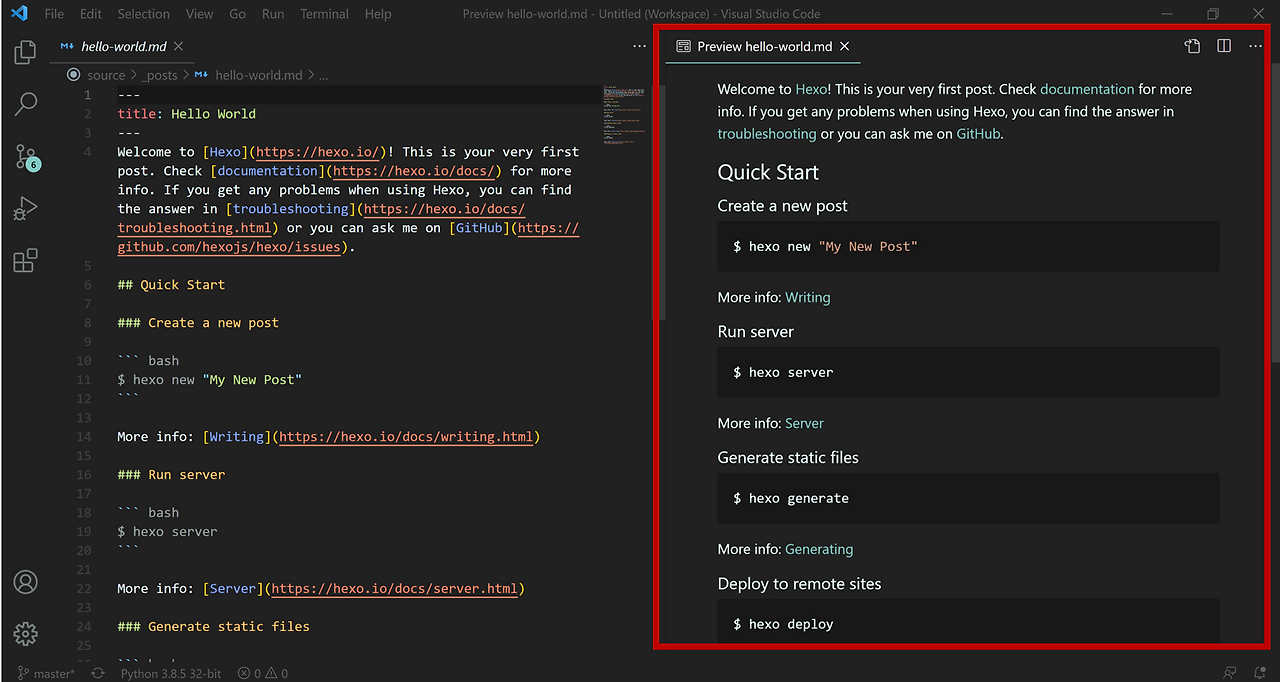Open the Help menu
Screen dimensions: 1280x682
378,14
